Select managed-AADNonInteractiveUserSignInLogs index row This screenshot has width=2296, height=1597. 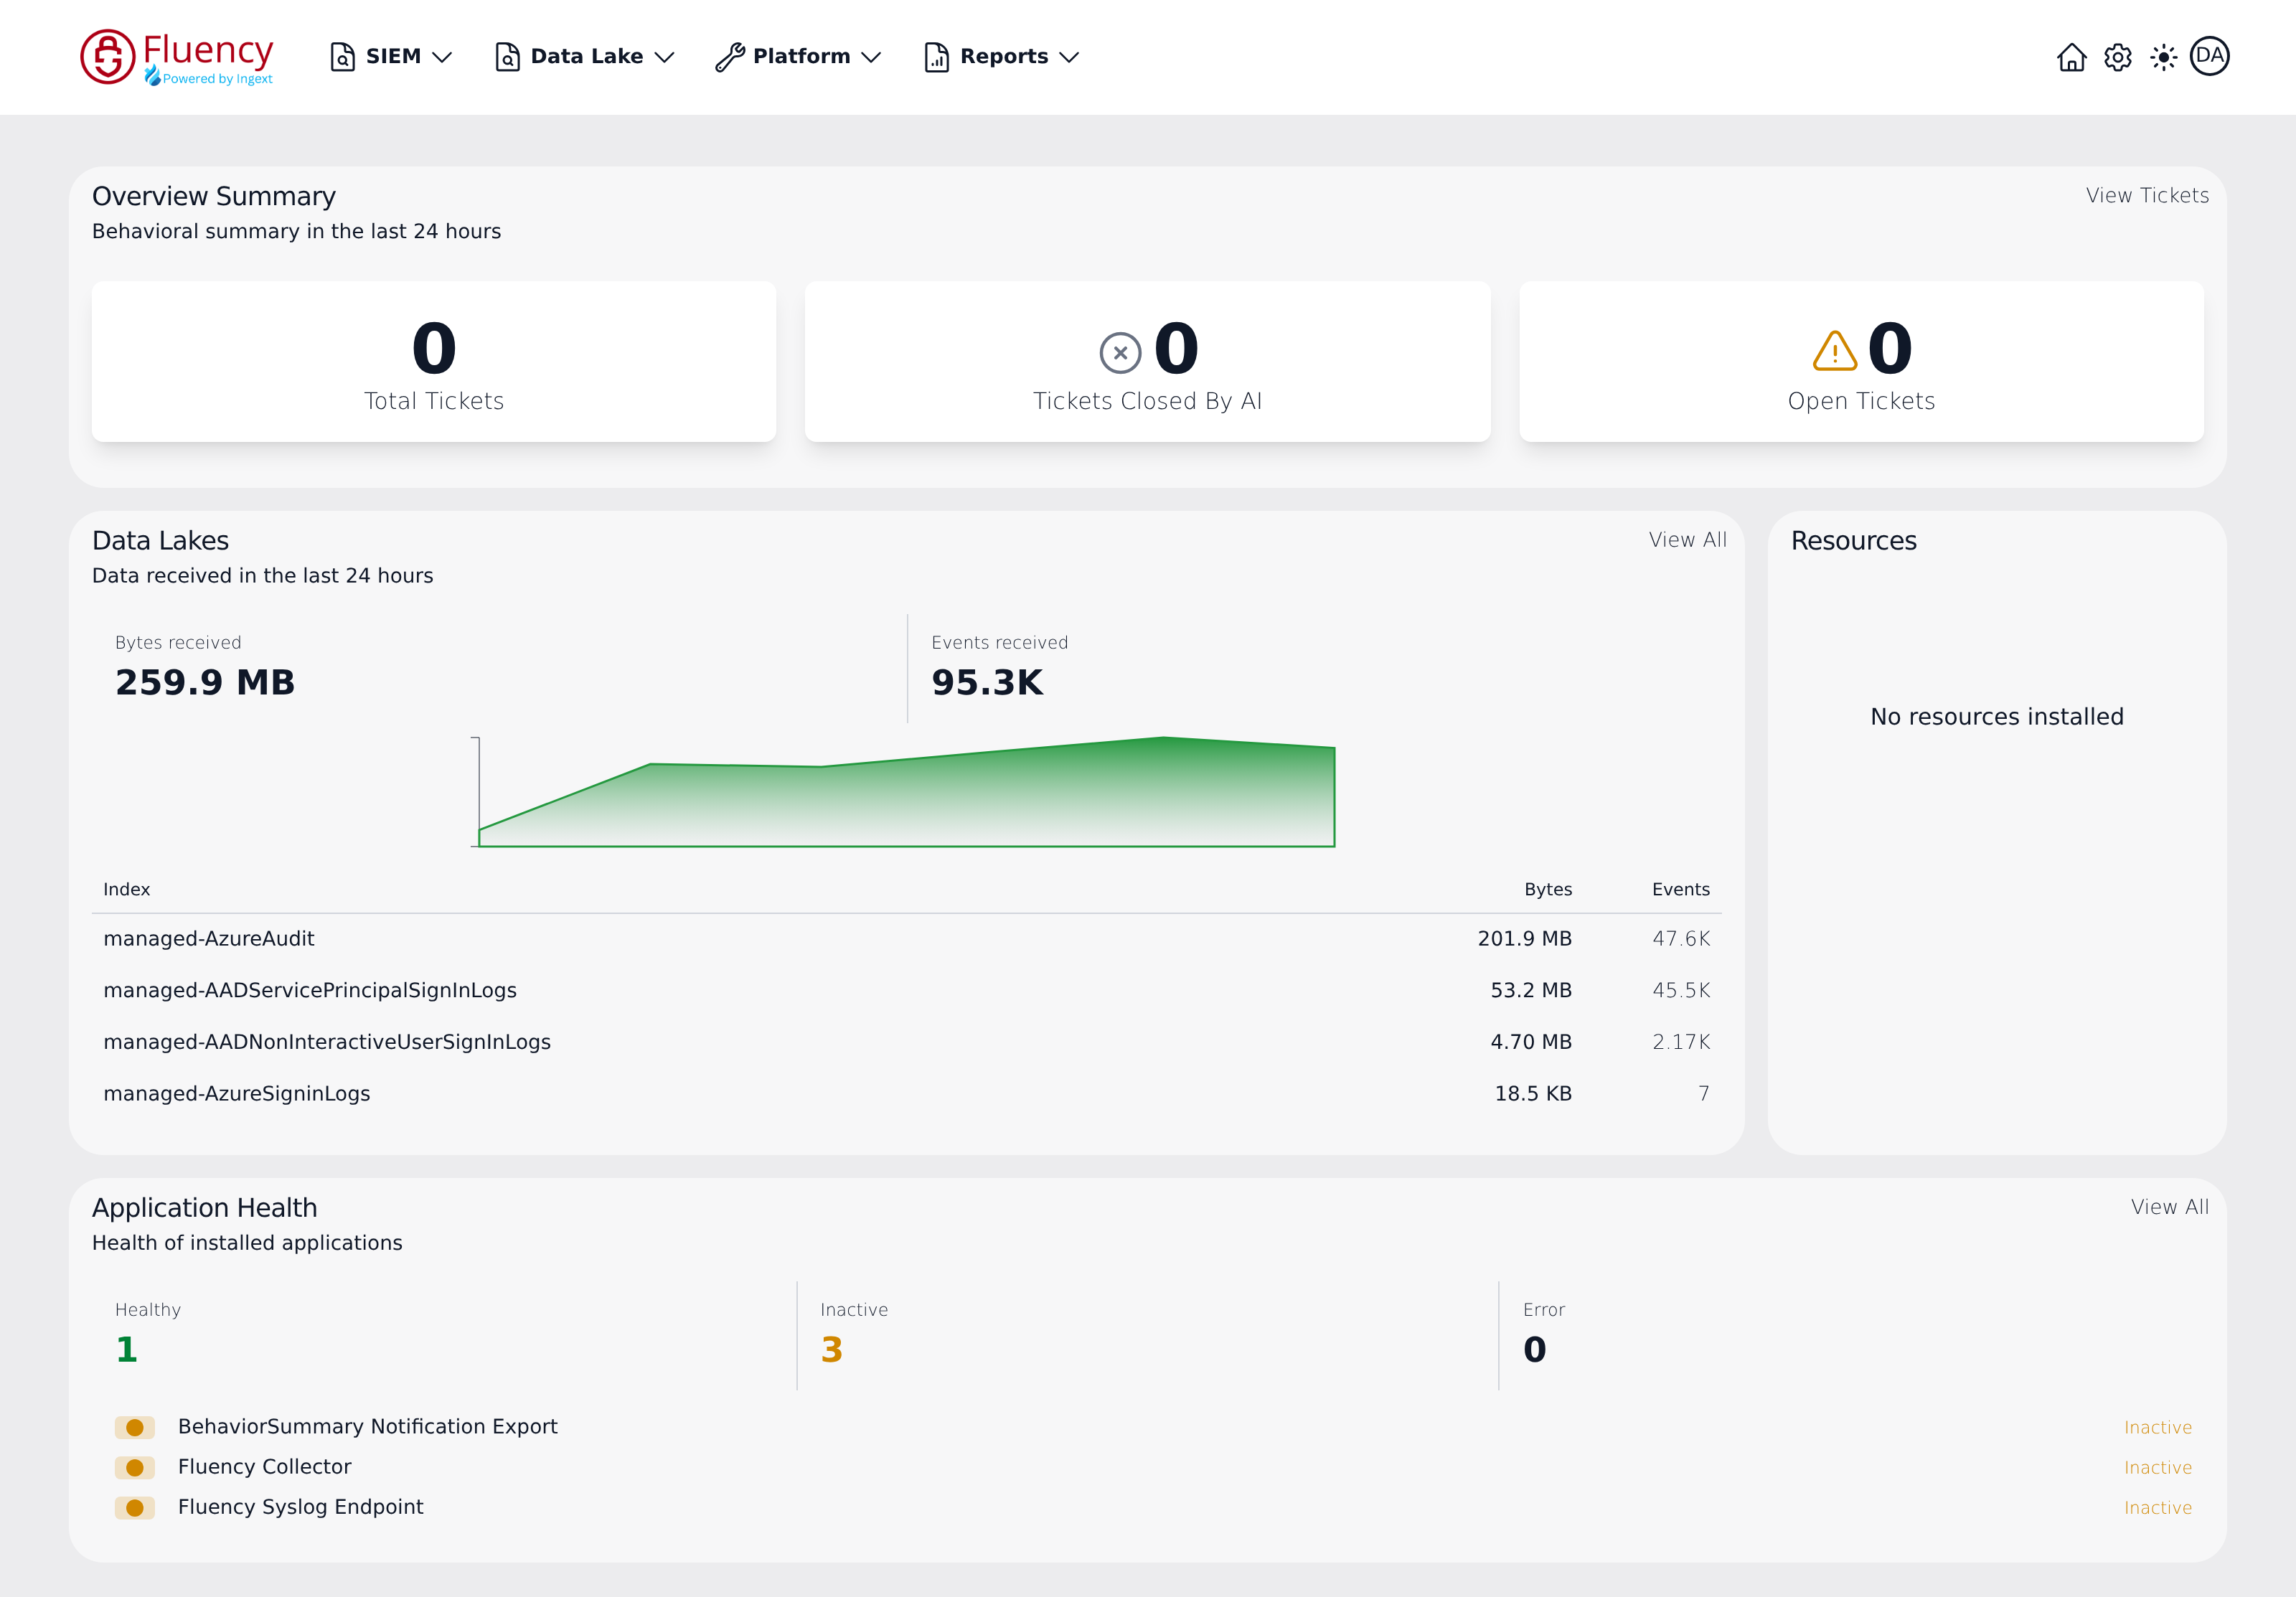[x=907, y=1041]
